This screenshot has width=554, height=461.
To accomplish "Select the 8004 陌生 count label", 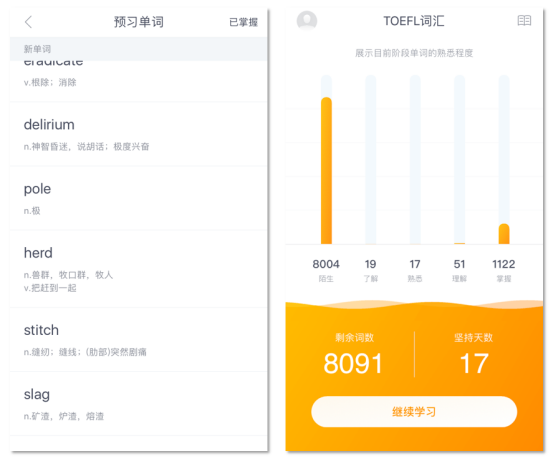I will tap(326, 270).
